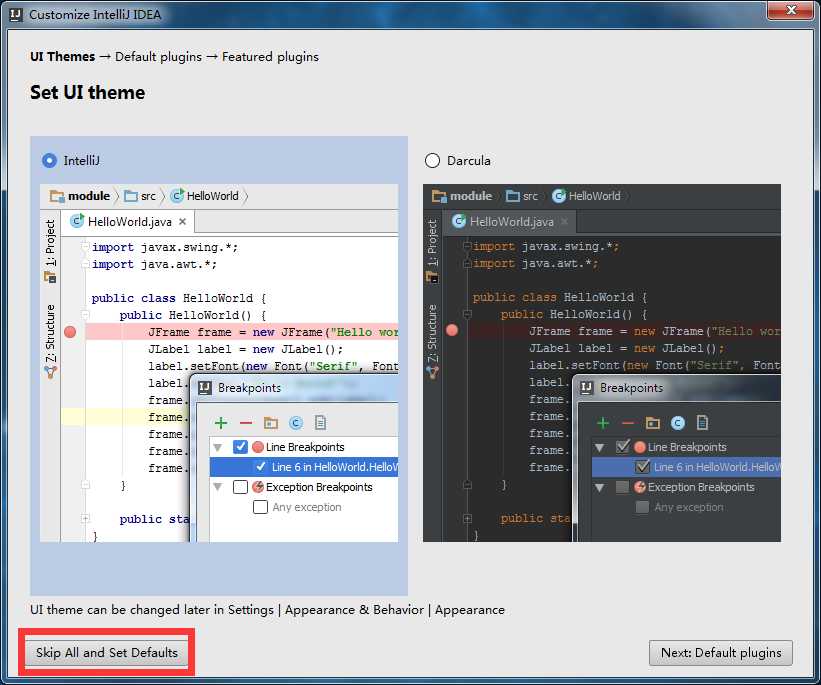The width and height of the screenshot is (821, 685).
Task: Click the UI Themes breadcrumb step
Action: [62, 57]
